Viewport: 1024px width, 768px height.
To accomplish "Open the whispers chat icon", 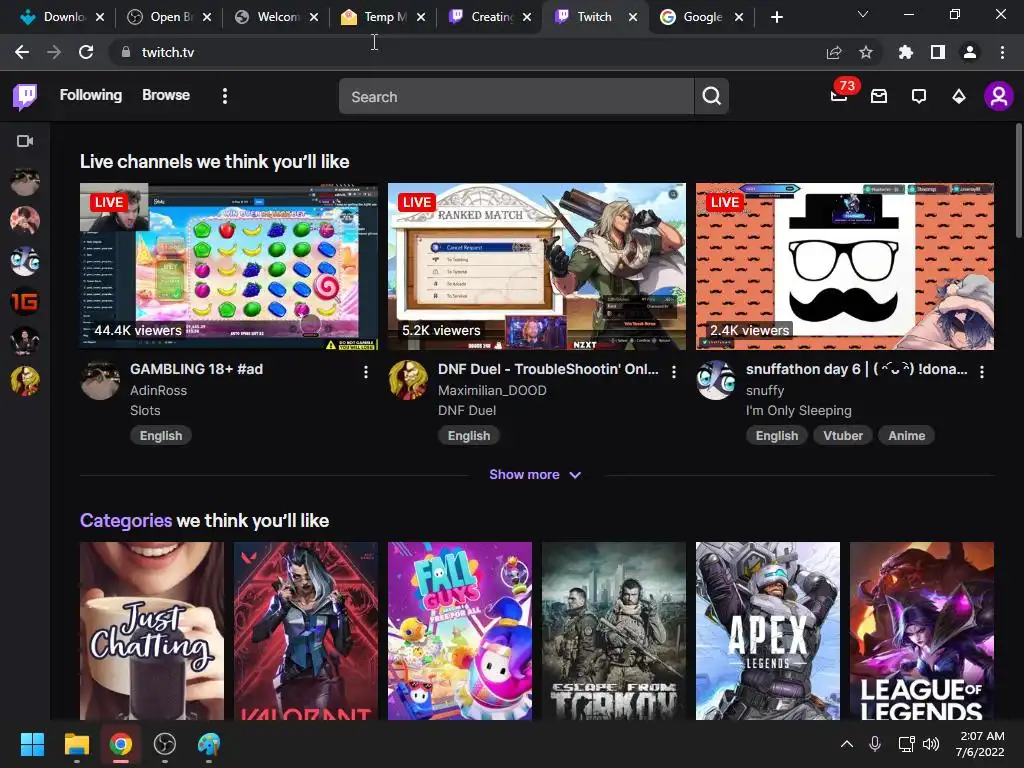I will click(919, 97).
